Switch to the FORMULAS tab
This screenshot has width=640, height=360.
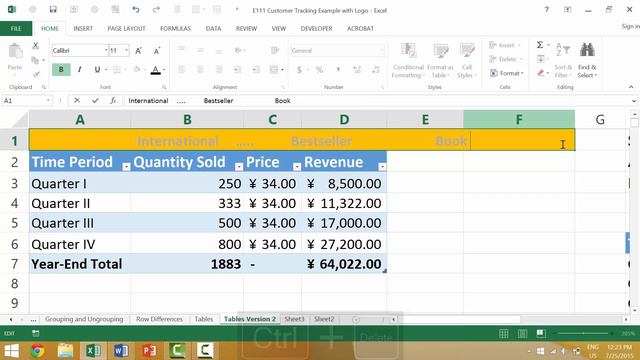pos(176,29)
